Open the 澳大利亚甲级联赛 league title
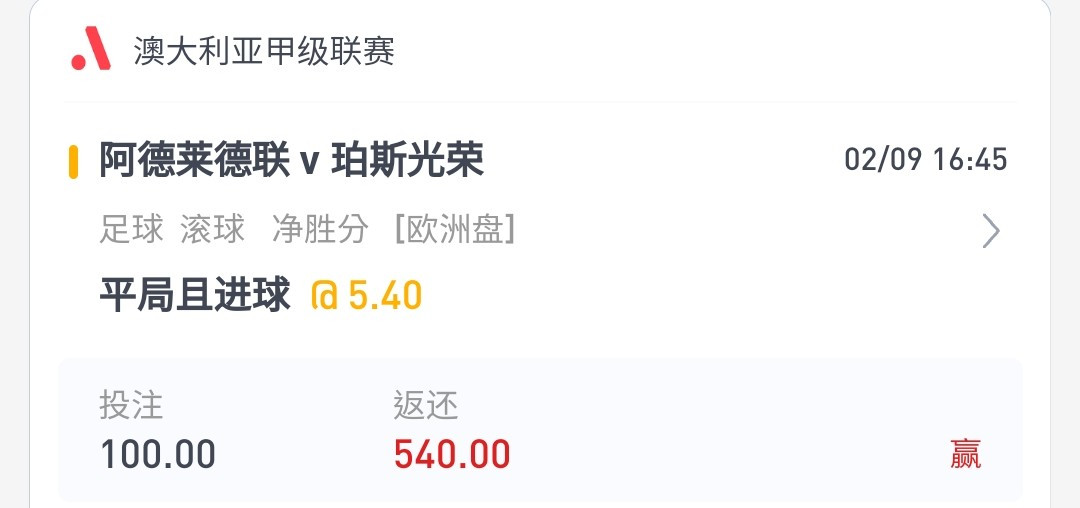Screen dimensions: 1080x508 click(264, 51)
